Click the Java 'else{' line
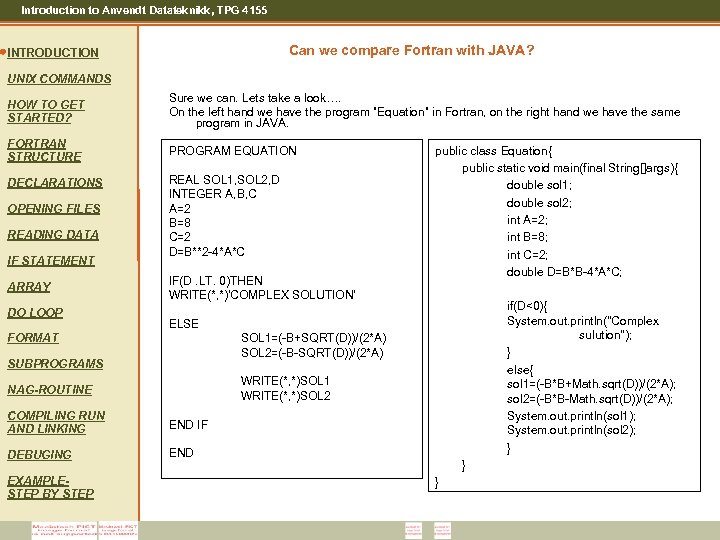 520,370
